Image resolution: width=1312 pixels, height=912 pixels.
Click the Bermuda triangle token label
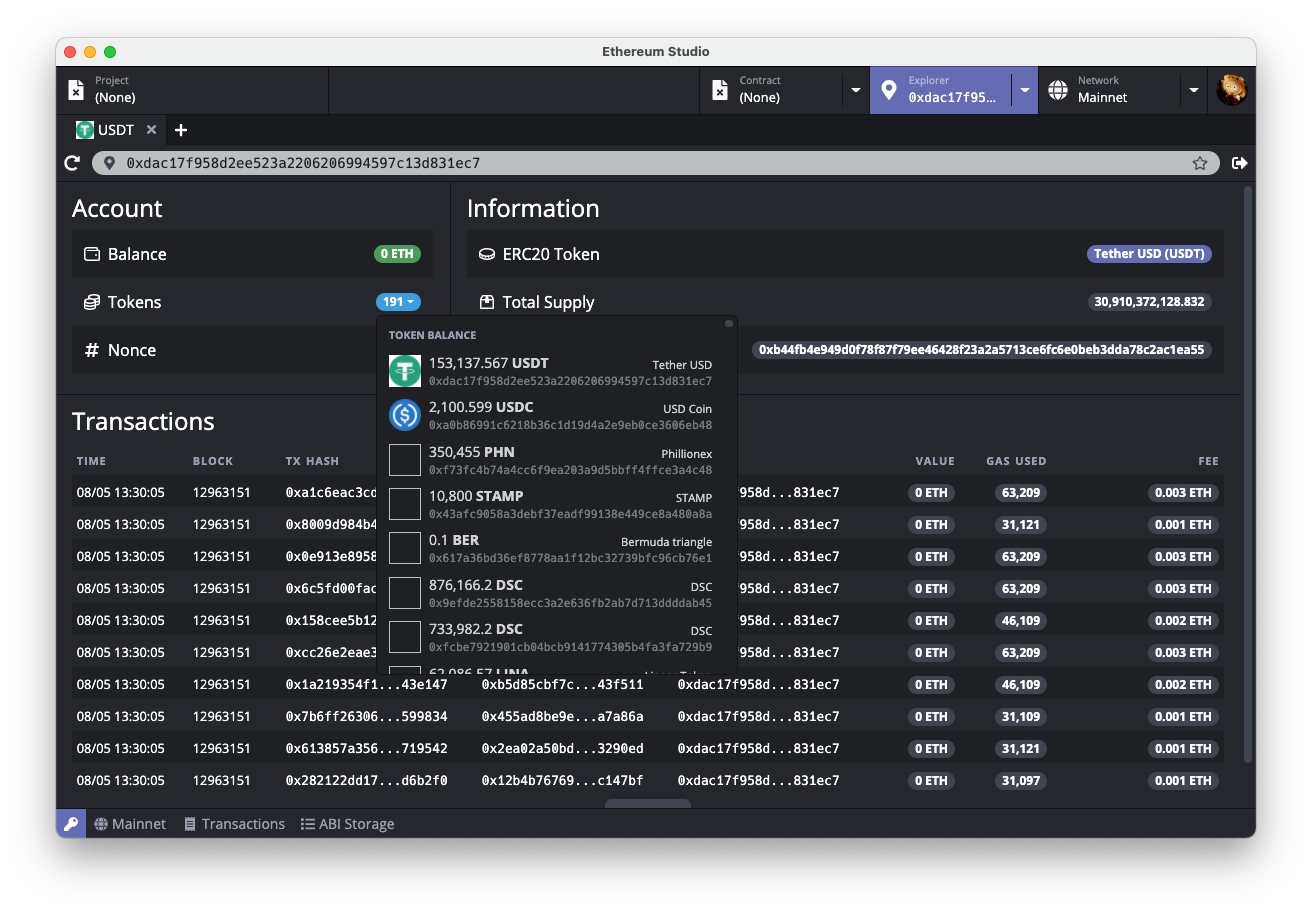click(667, 542)
